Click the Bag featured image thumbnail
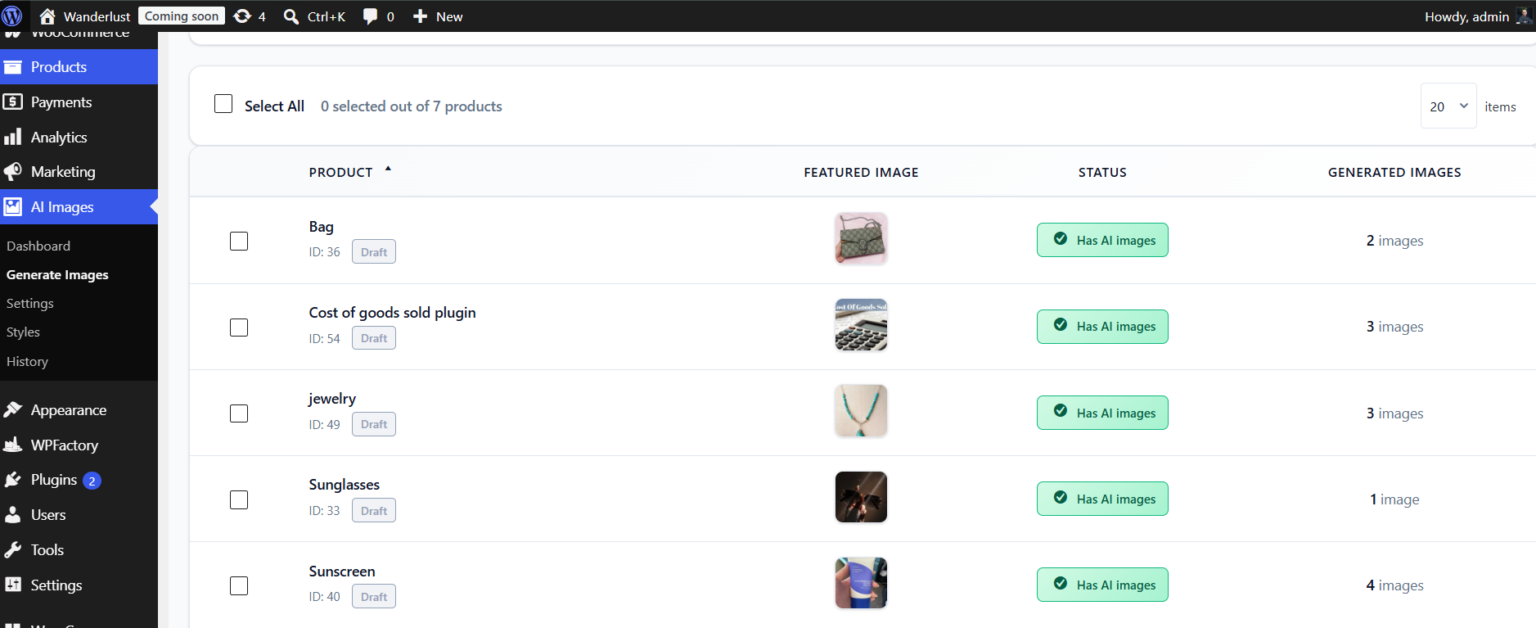This screenshot has height=628, width=1536. pyautogui.click(x=861, y=238)
